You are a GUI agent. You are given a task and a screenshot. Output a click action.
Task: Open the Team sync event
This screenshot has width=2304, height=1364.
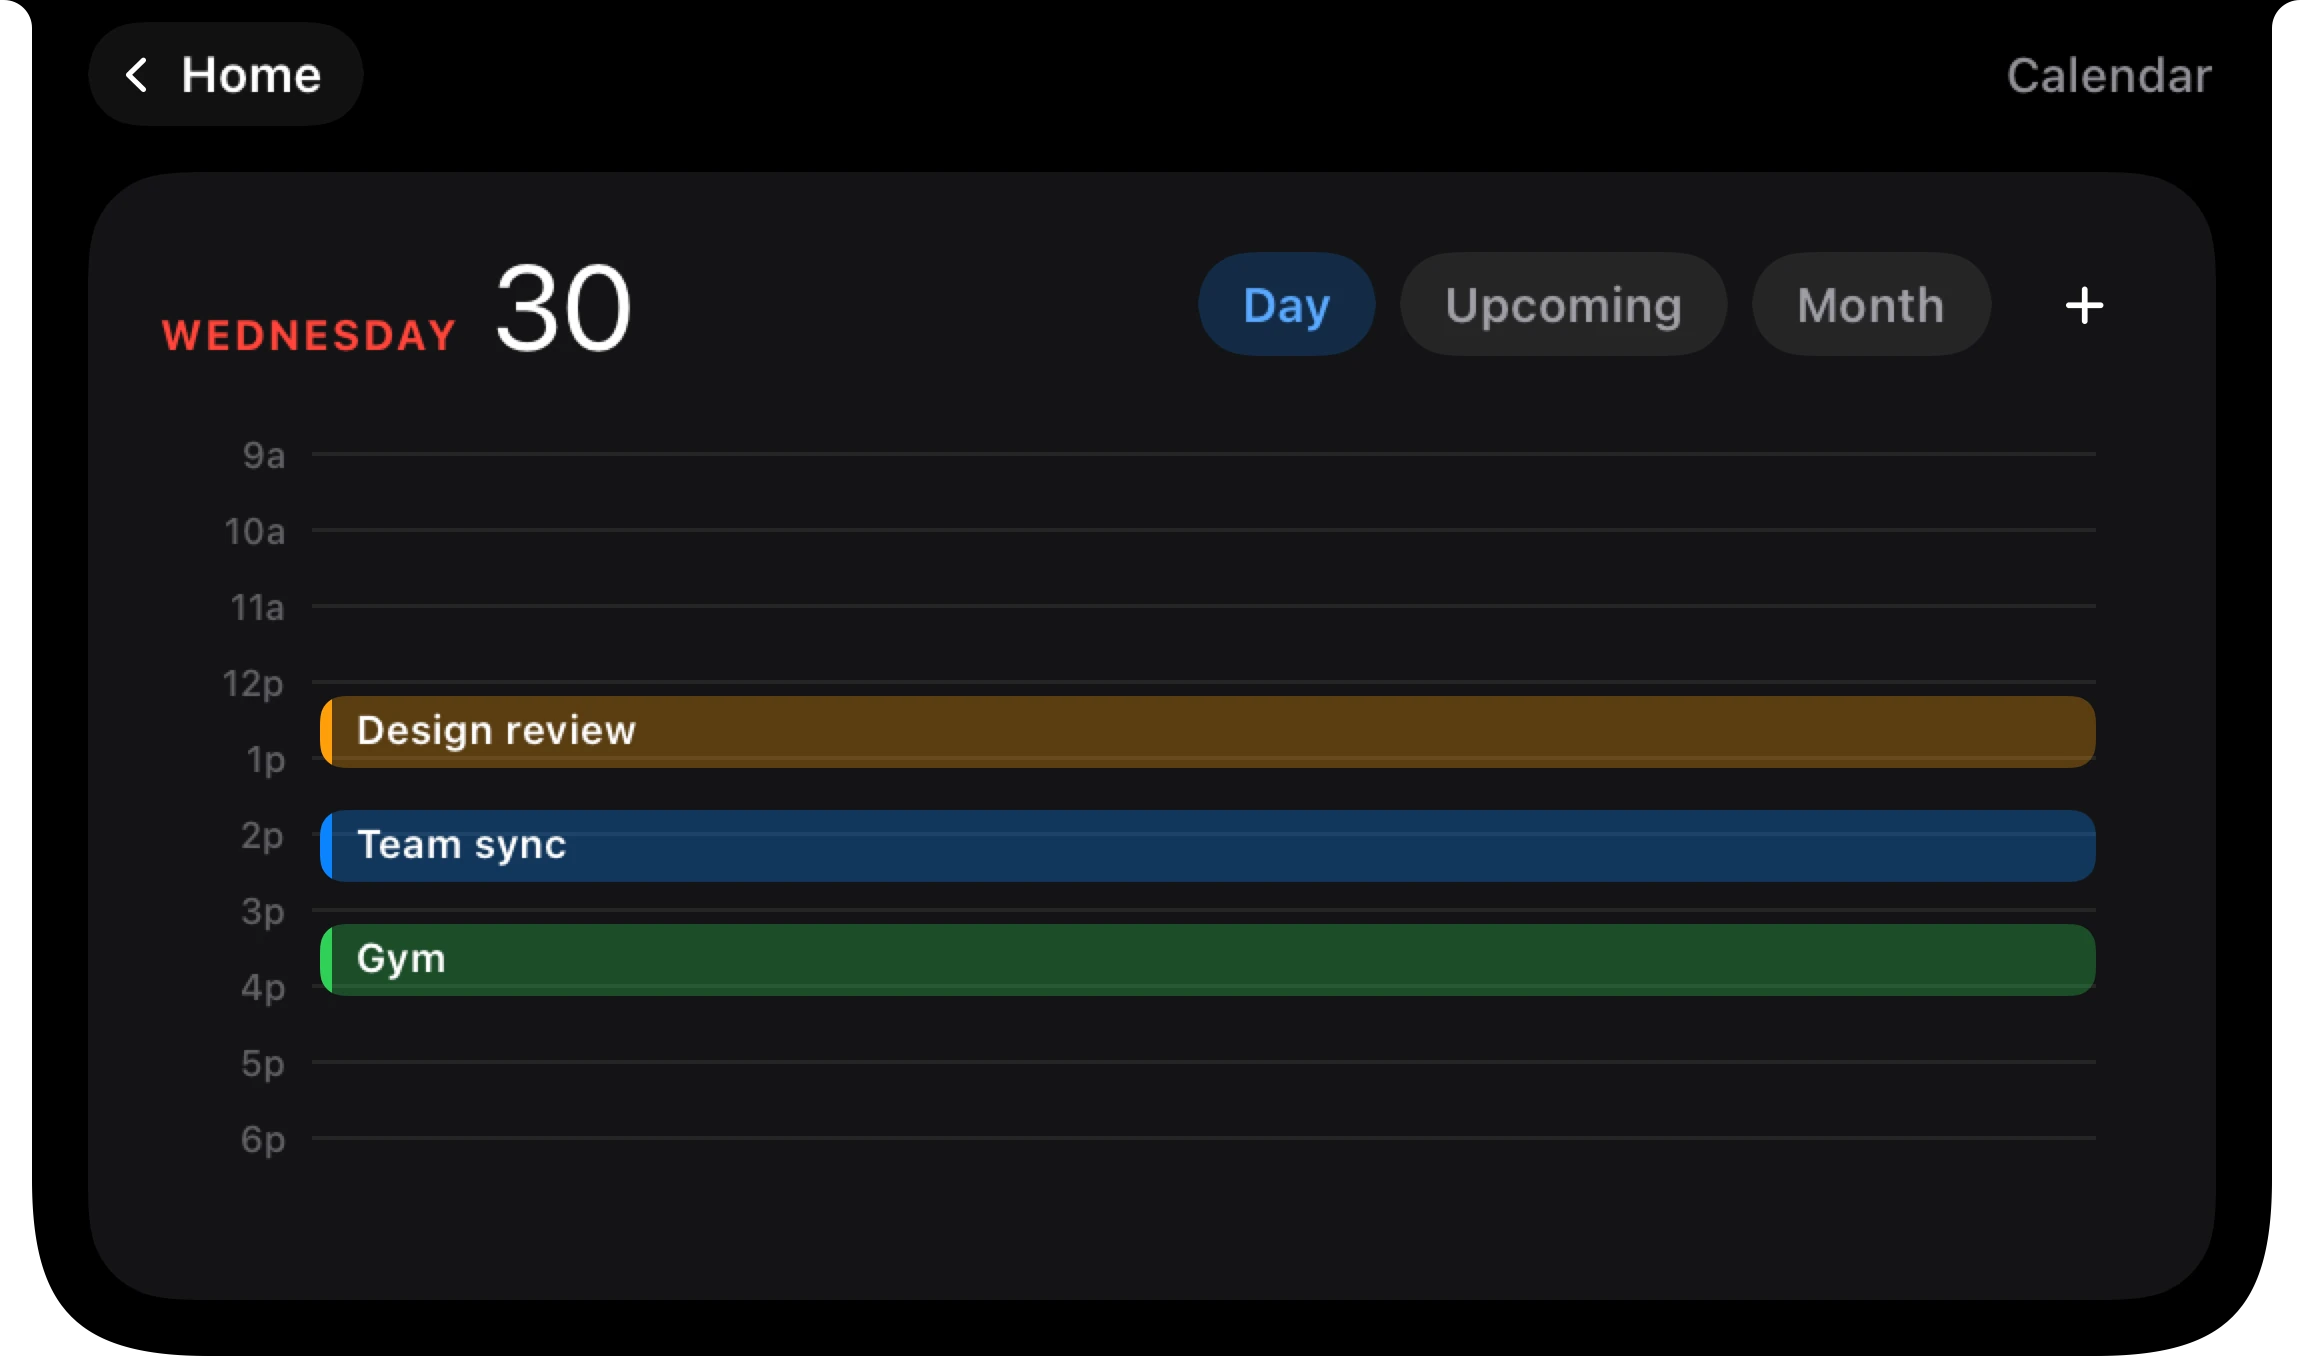click(x=1208, y=846)
